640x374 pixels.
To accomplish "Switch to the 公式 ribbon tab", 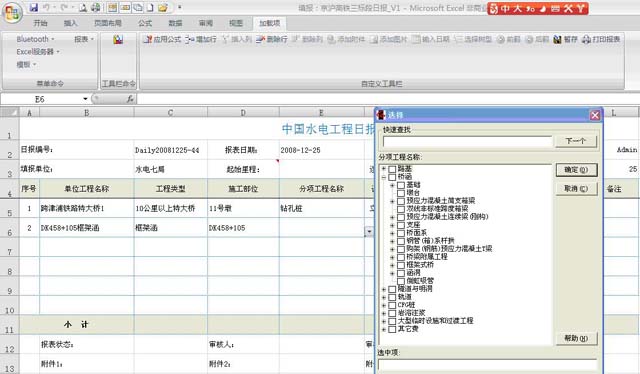I will pos(145,23).
